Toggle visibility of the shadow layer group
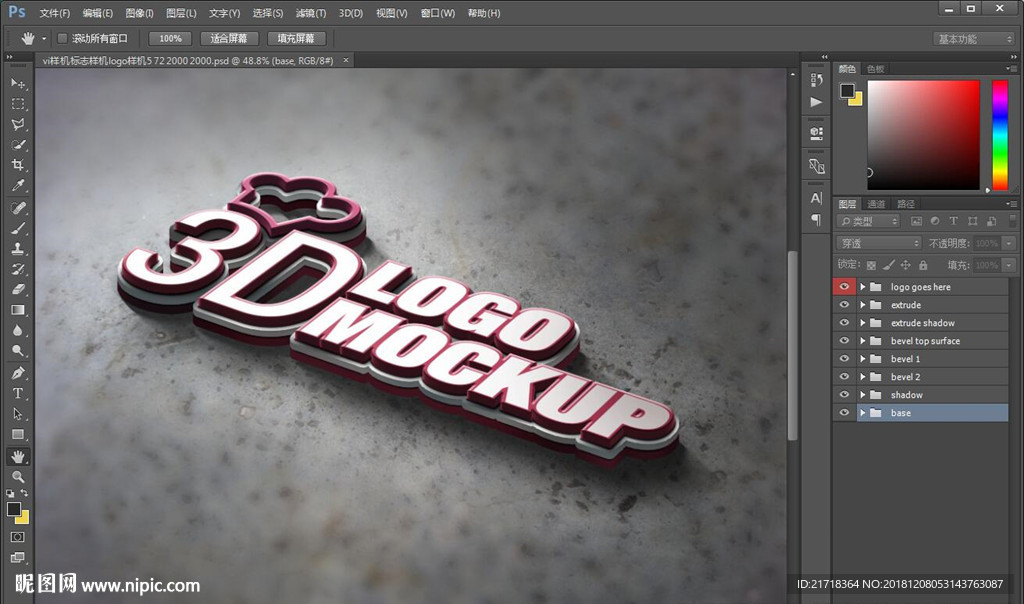 (x=845, y=395)
